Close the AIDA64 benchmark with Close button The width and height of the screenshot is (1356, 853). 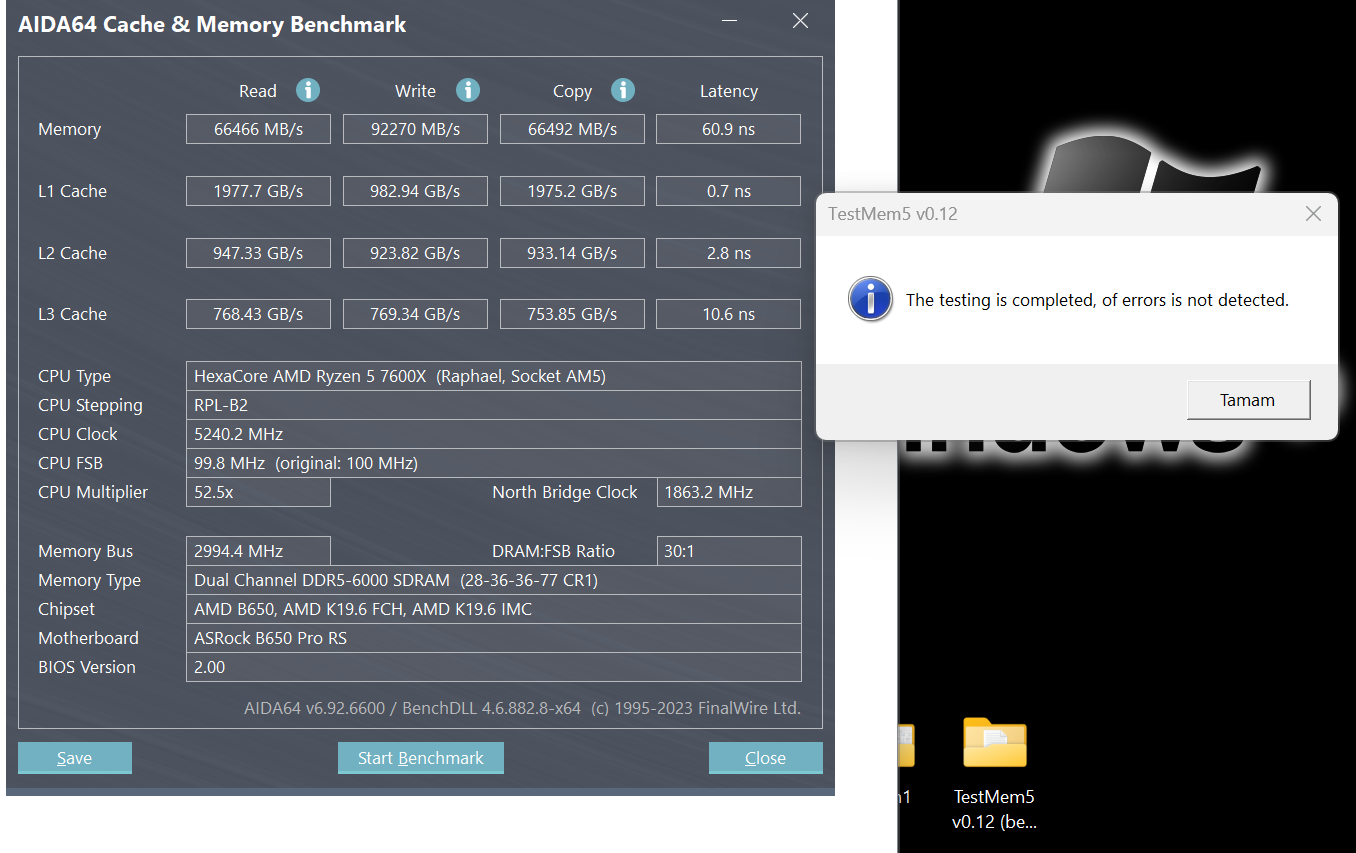tap(766, 758)
